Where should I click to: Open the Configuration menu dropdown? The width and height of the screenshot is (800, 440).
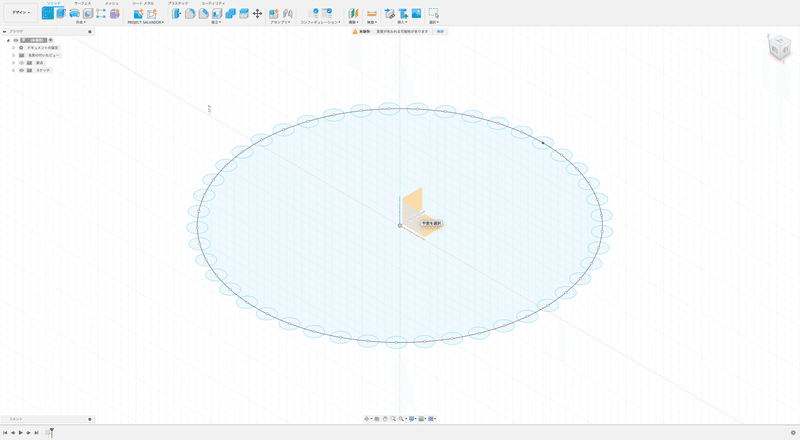320,22
